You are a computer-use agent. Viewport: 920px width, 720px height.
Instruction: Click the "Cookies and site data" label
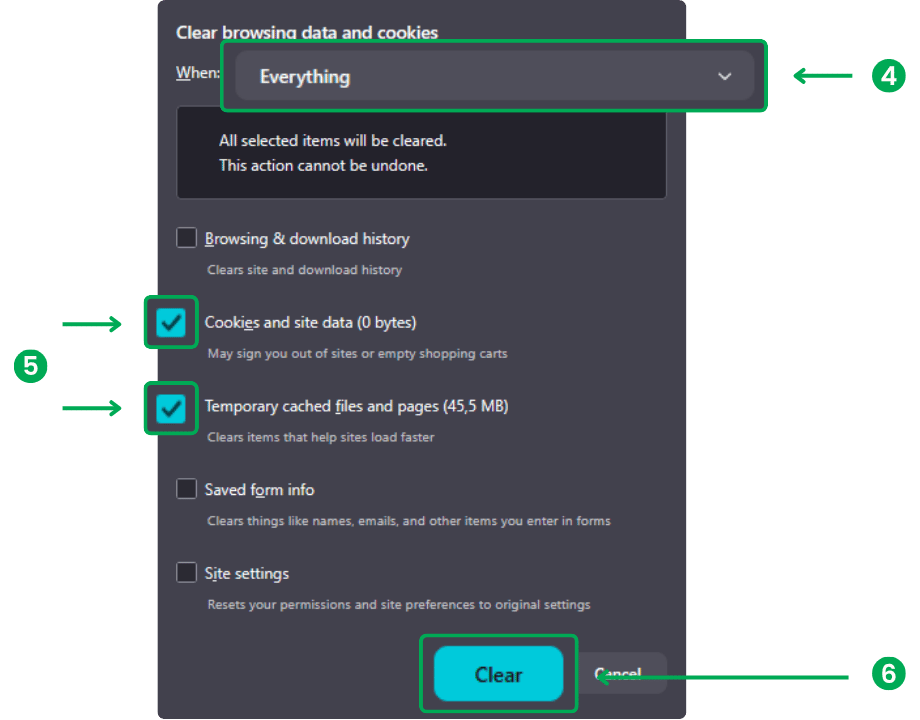pyautogui.click(x=310, y=322)
